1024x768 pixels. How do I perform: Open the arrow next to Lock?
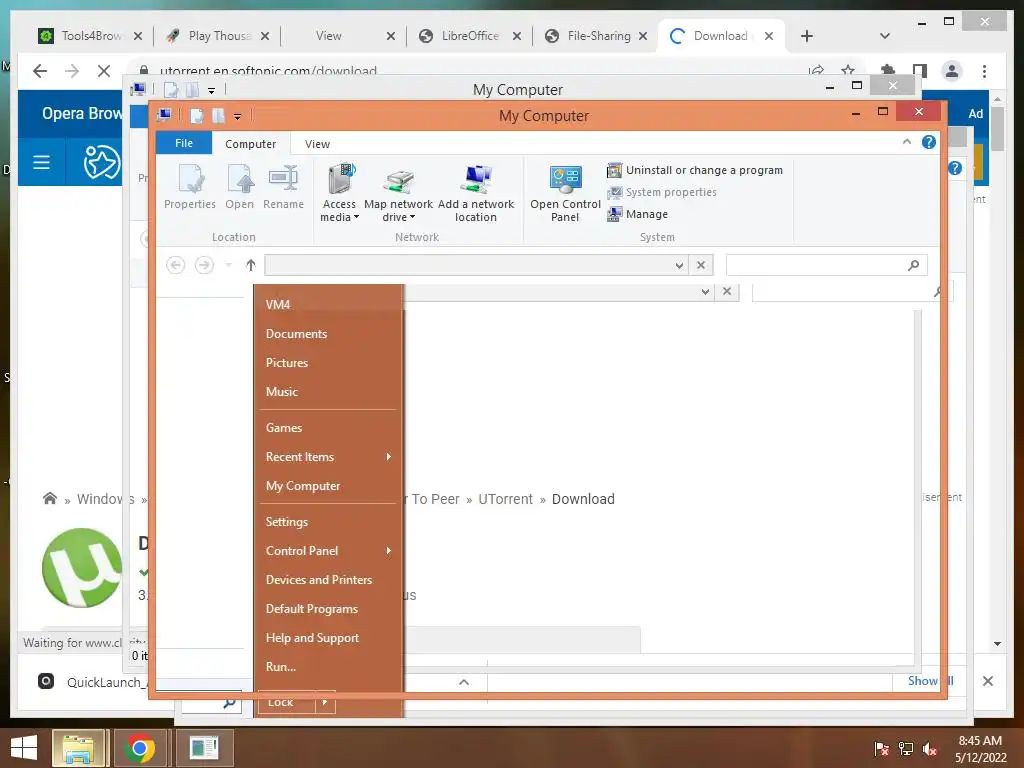tap(325, 703)
